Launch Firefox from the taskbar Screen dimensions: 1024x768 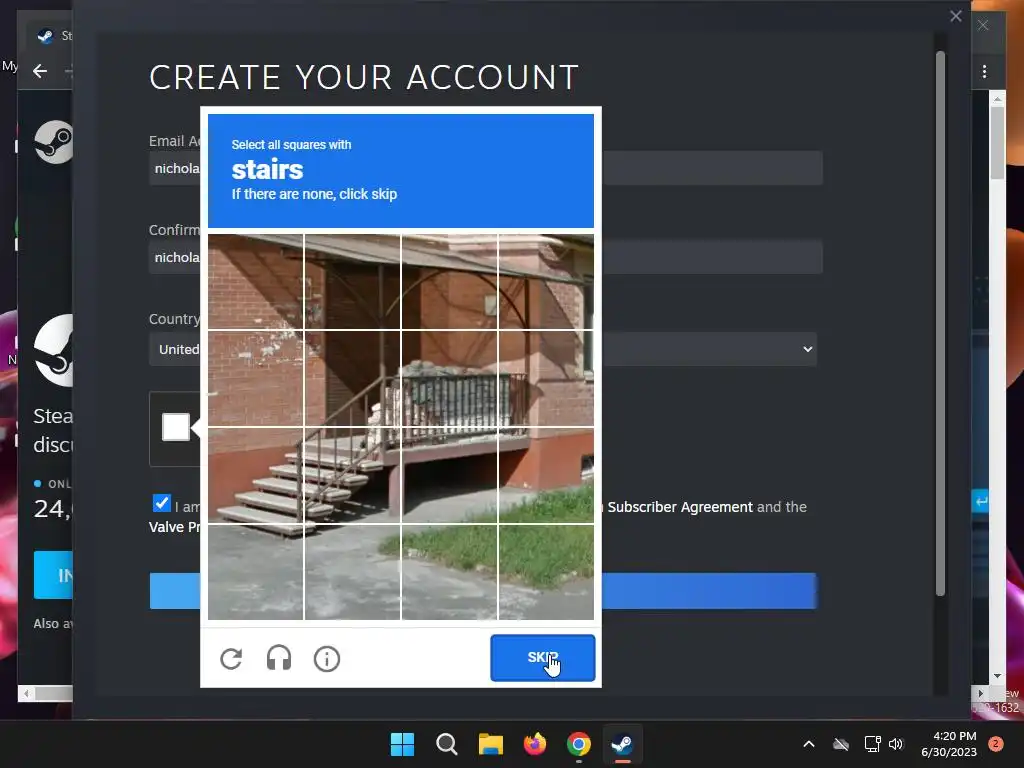coord(535,744)
